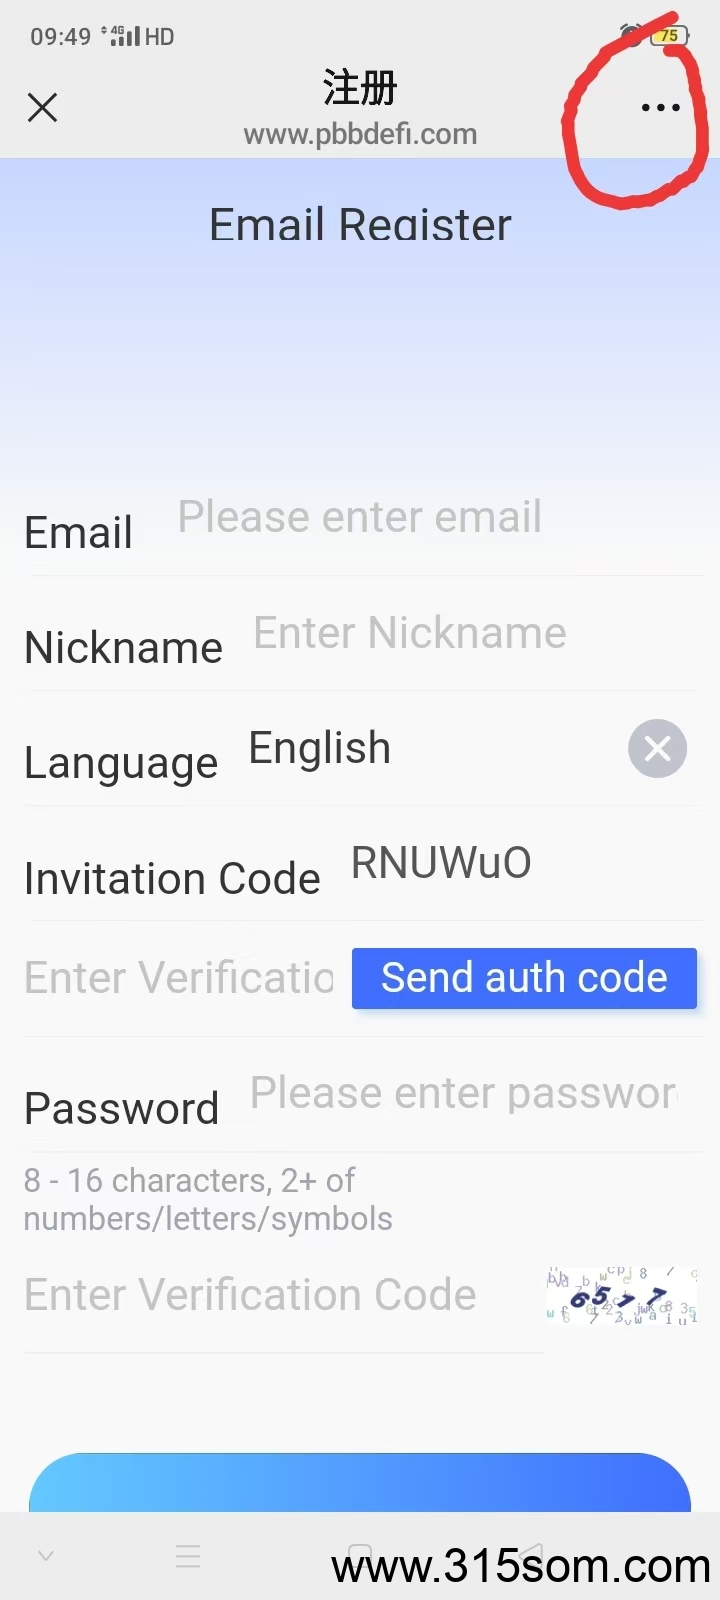The width and height of the screenshot is (720, 1600).
Task: Tap the www.pbbdefi.com address text
Action: click(360, 134)
